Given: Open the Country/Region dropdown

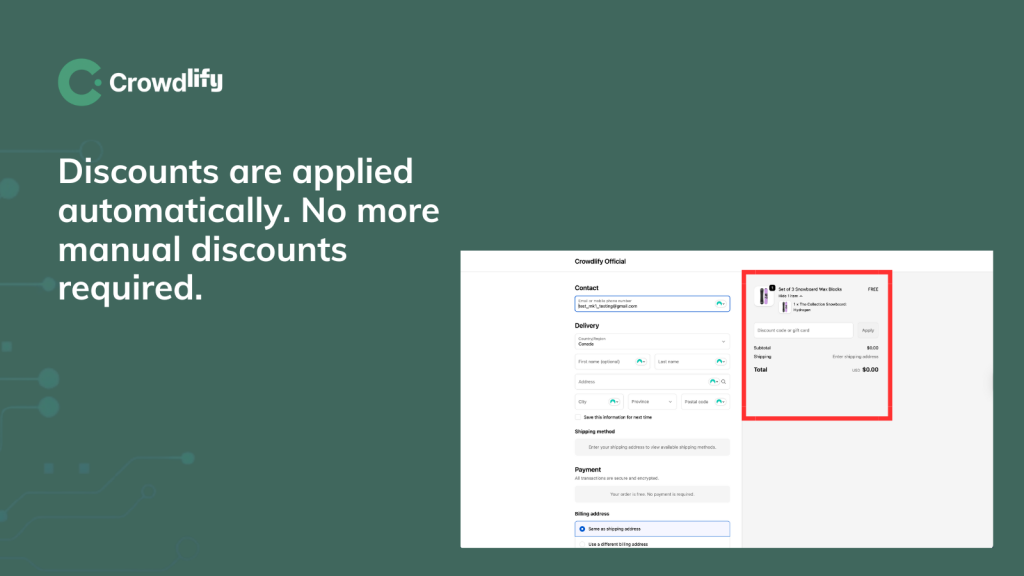Looking at the screenshot, I should click(652, 341).
